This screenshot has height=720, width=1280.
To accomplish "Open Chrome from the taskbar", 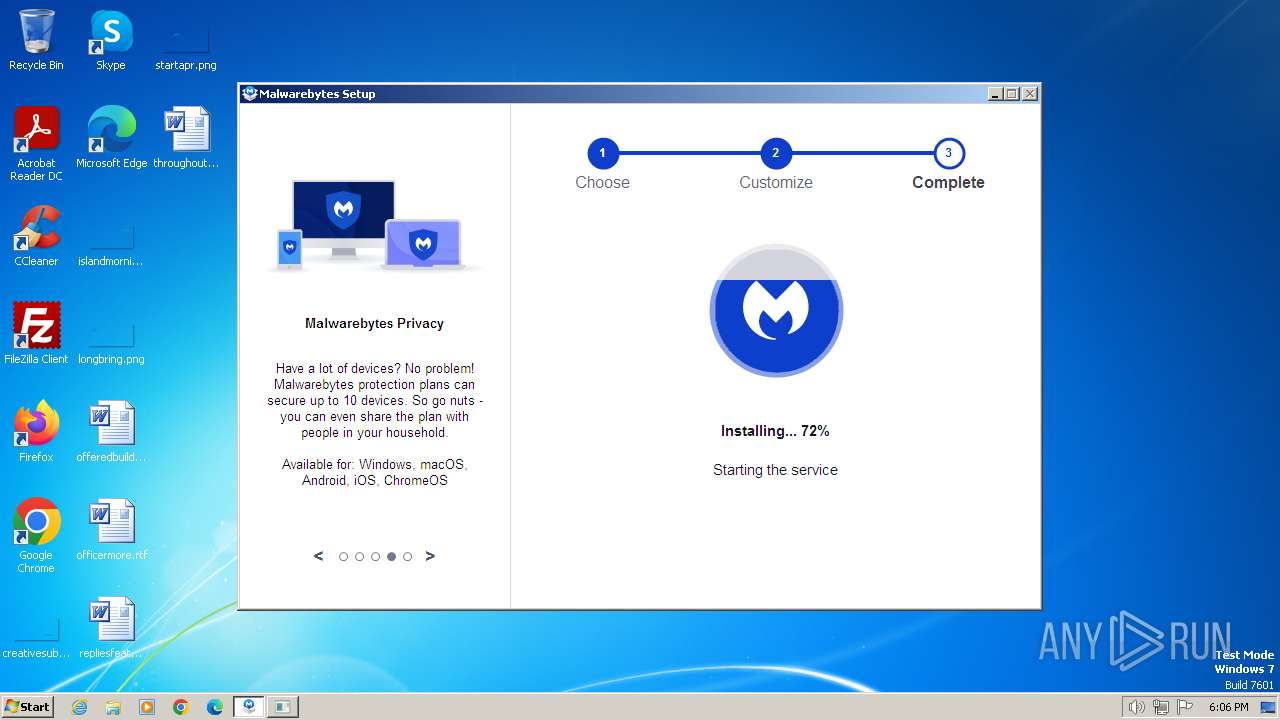I will tap(181, 707).
